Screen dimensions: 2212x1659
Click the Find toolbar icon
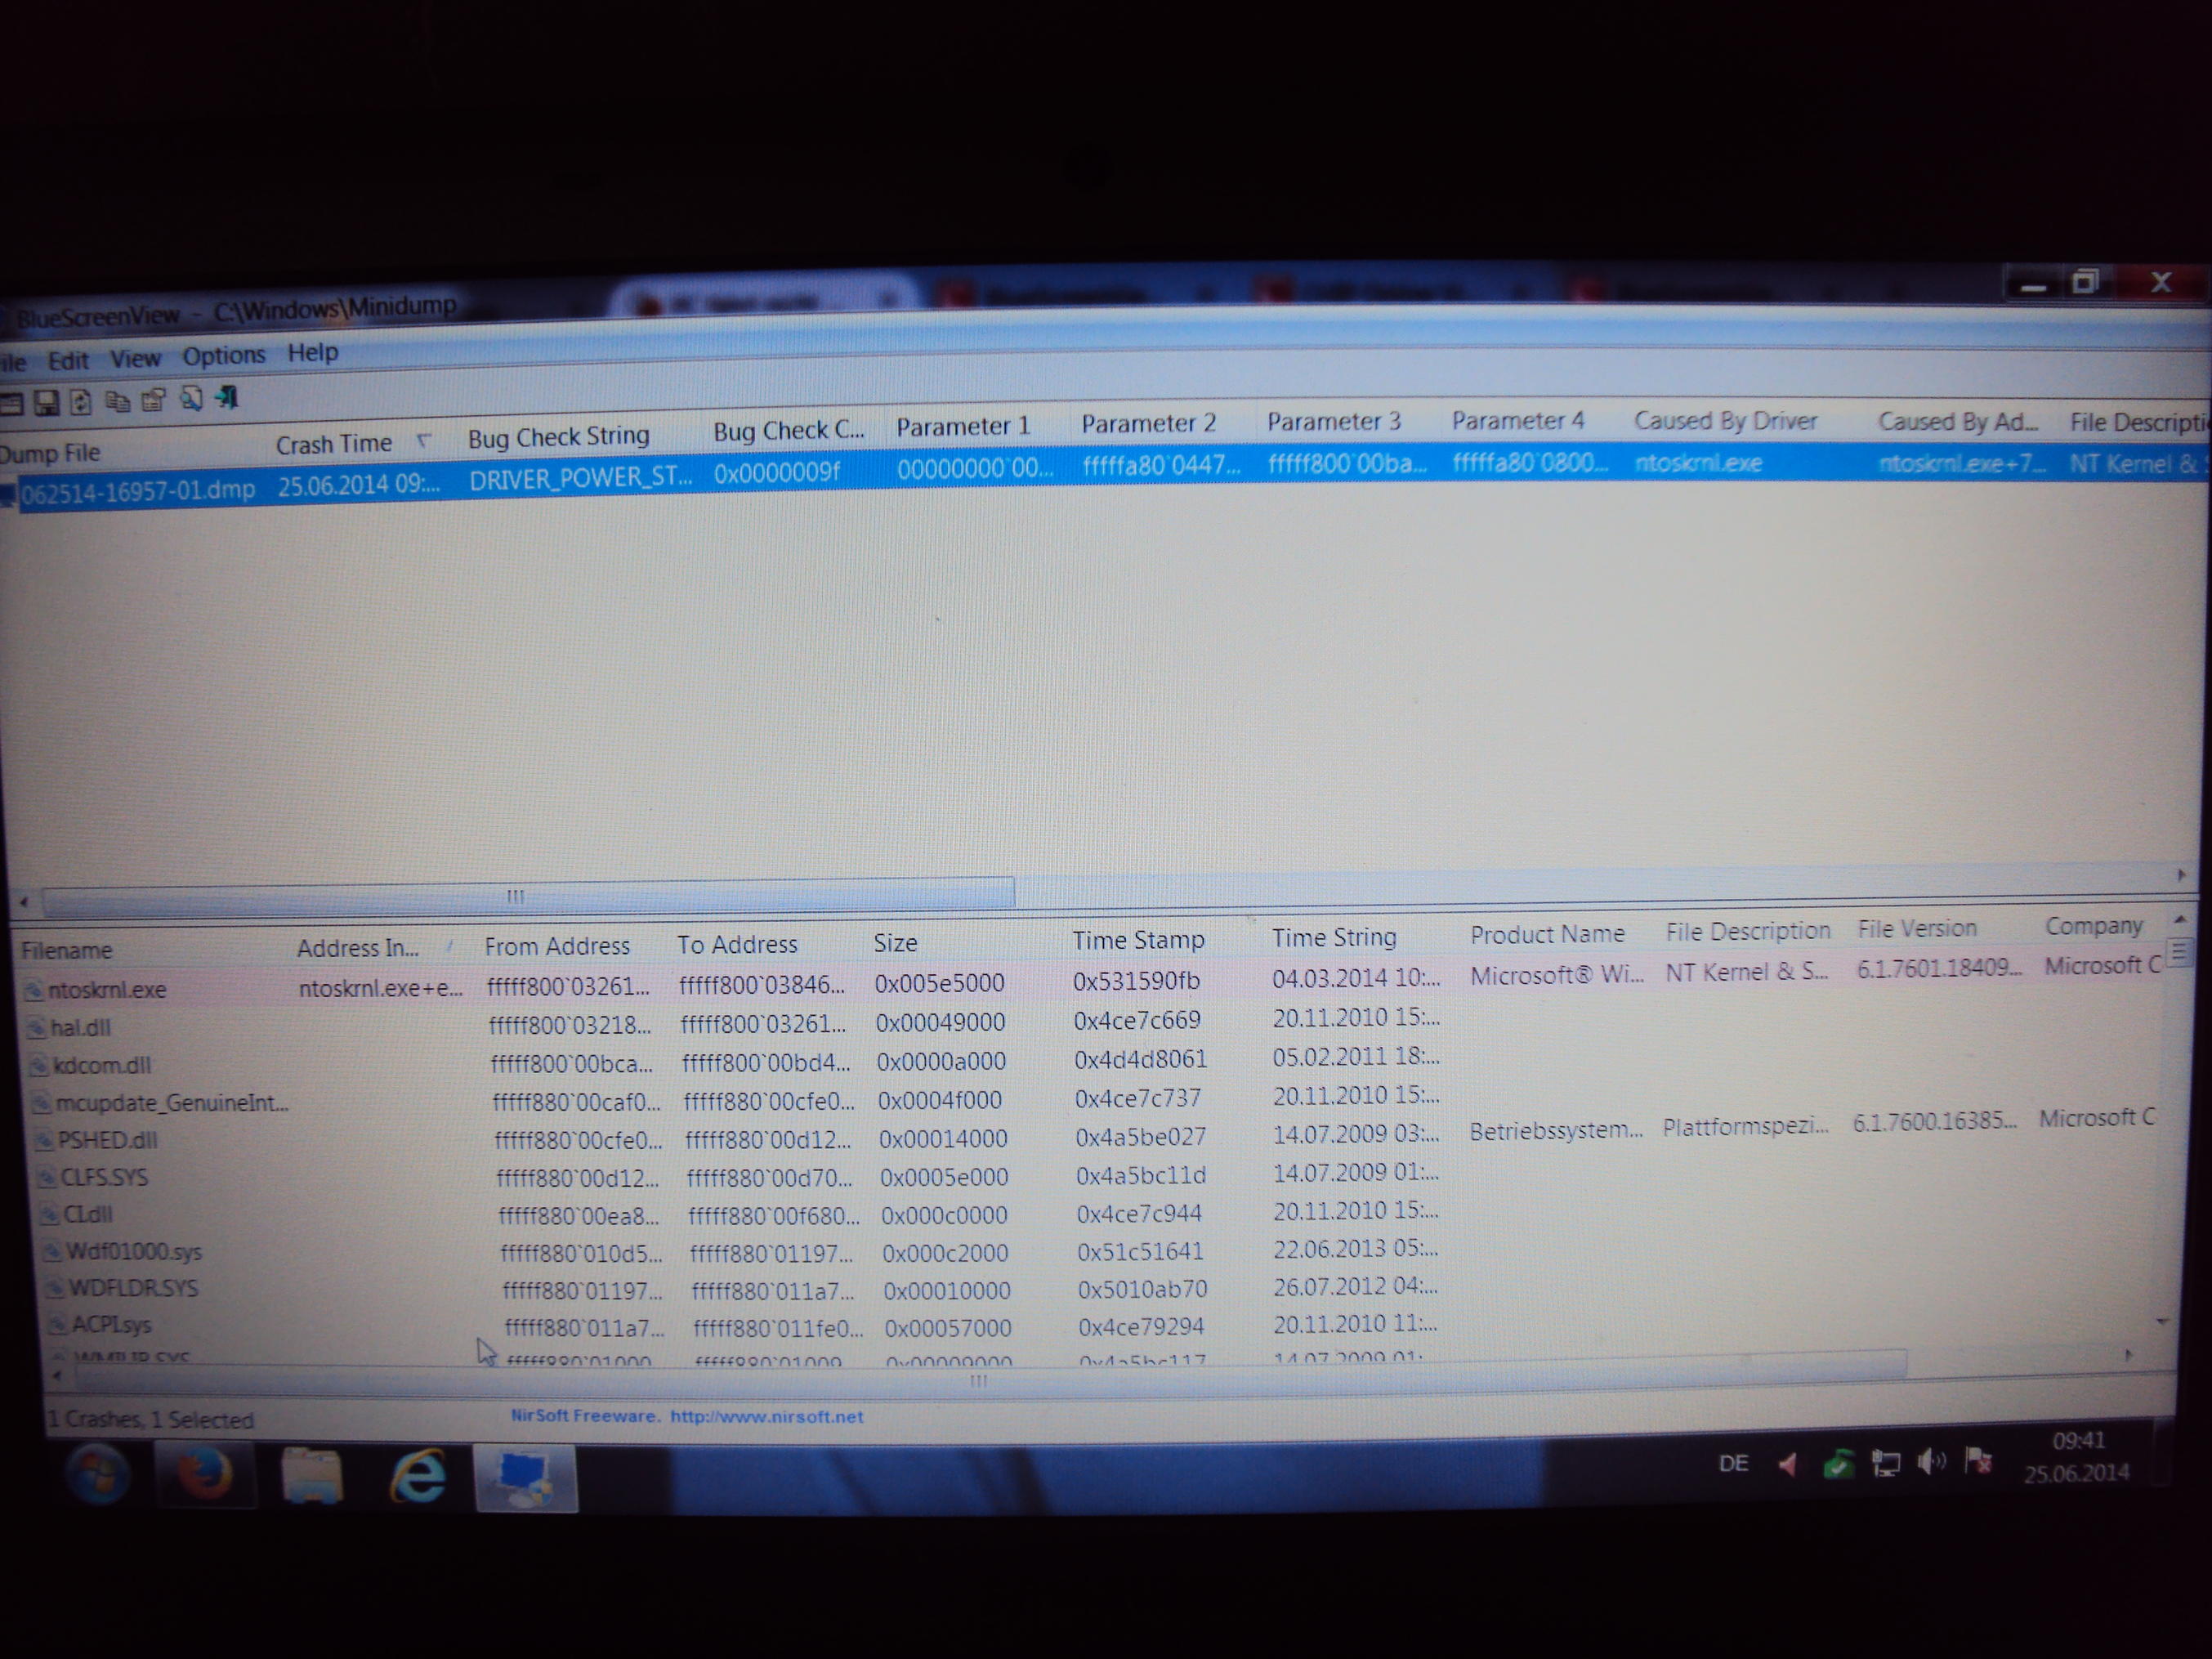190,400
